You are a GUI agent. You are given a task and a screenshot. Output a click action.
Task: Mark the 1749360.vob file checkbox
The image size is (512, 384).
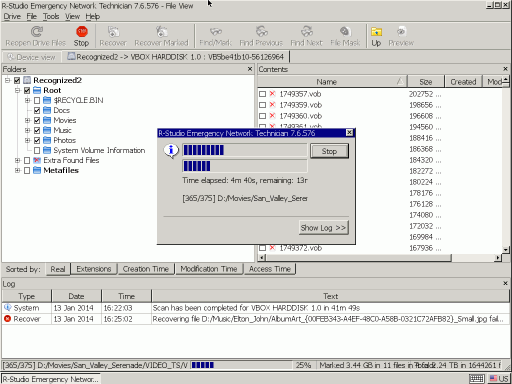click(262, 116)
